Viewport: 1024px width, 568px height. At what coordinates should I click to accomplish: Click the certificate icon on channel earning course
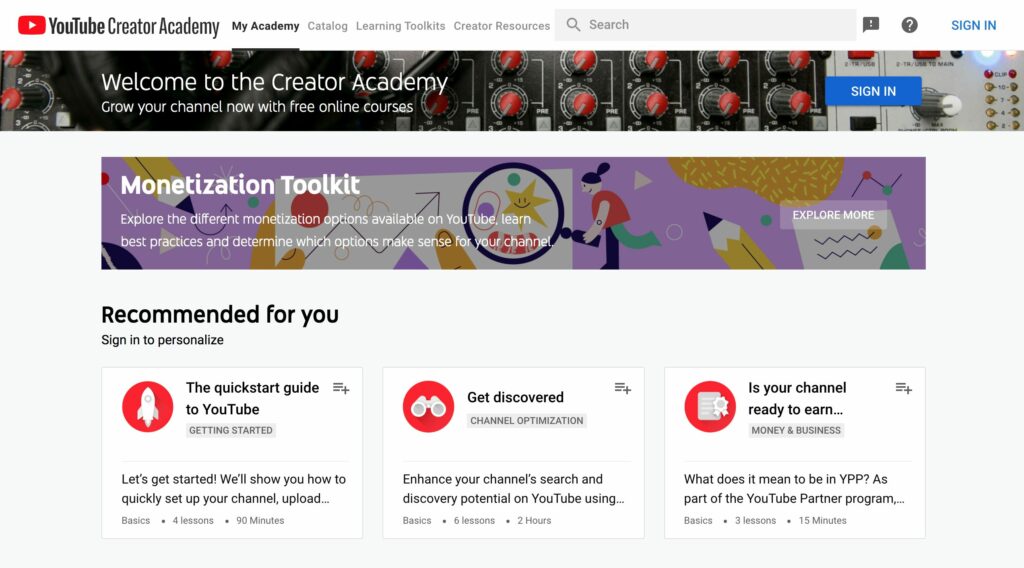pyautogui.click(x=710, y=407)
